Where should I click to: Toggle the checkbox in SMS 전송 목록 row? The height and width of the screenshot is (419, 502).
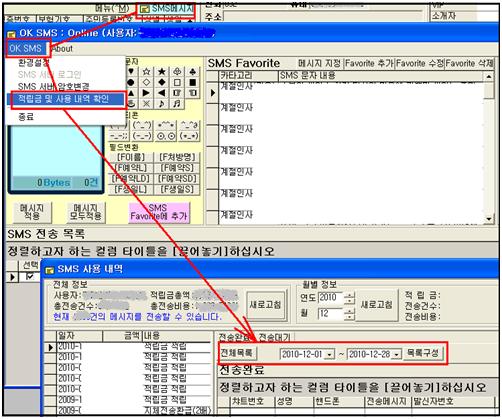[30, 276]
